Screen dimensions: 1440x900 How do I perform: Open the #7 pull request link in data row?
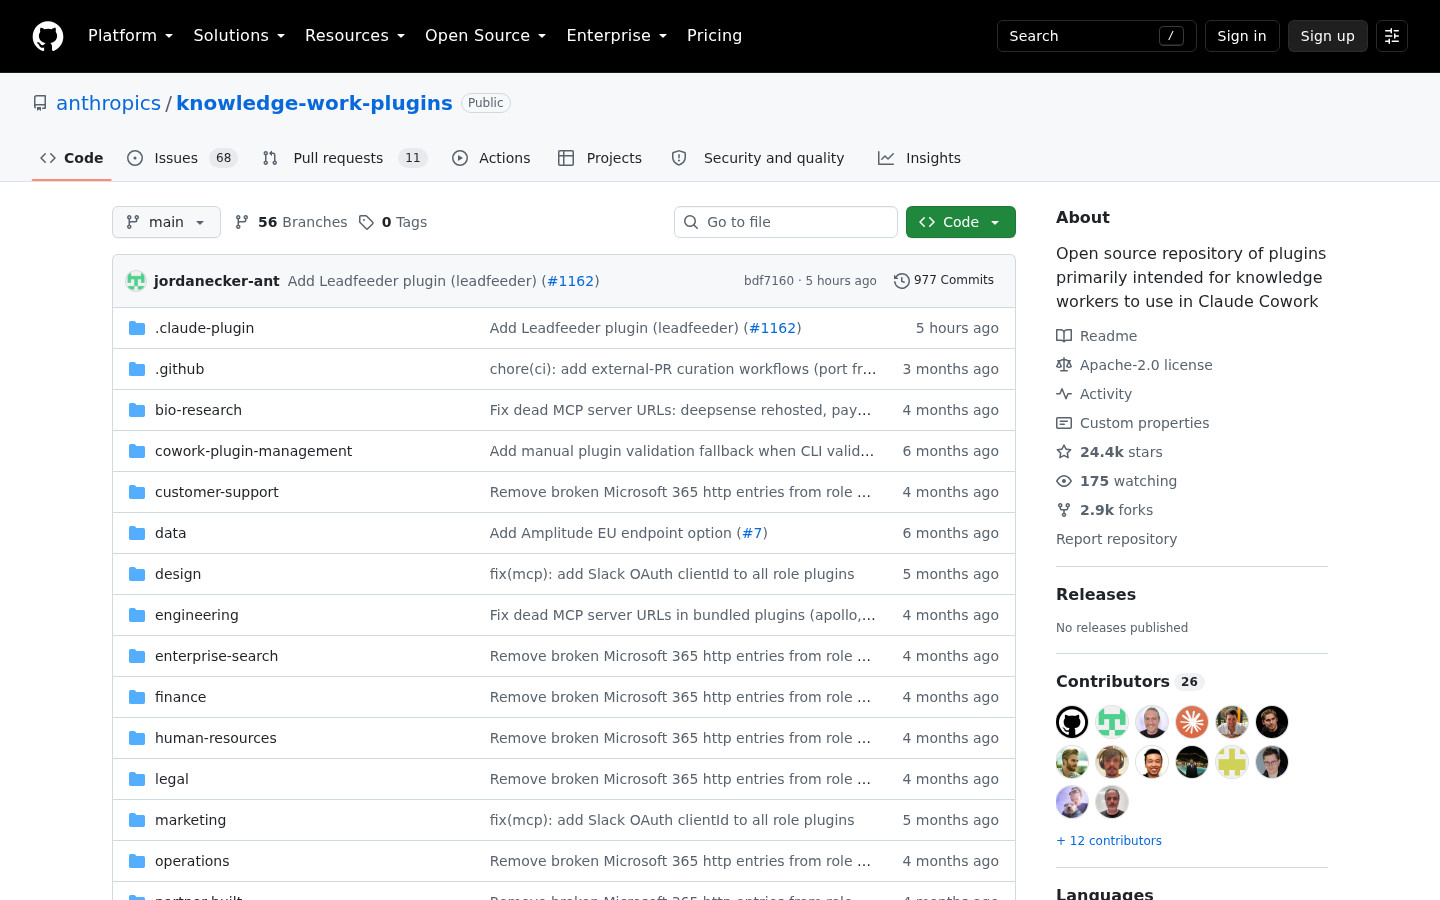(752, 533)
